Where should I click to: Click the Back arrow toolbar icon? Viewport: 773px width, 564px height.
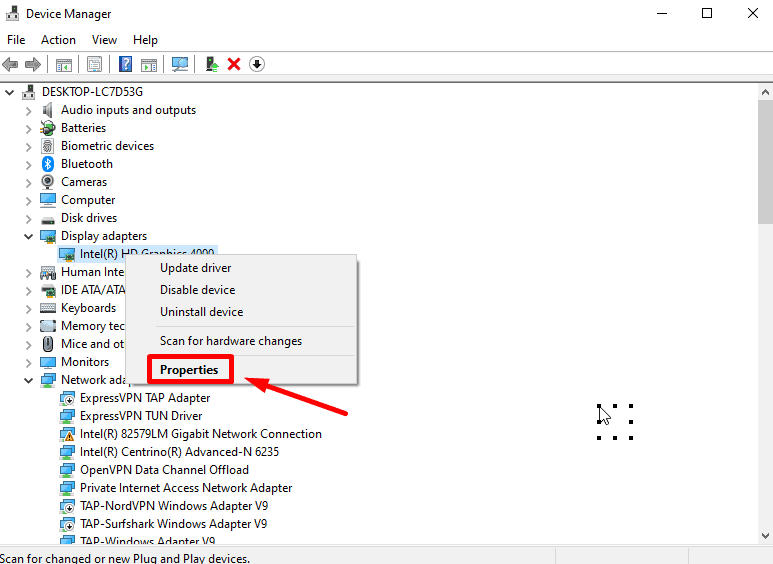point(10,64)
